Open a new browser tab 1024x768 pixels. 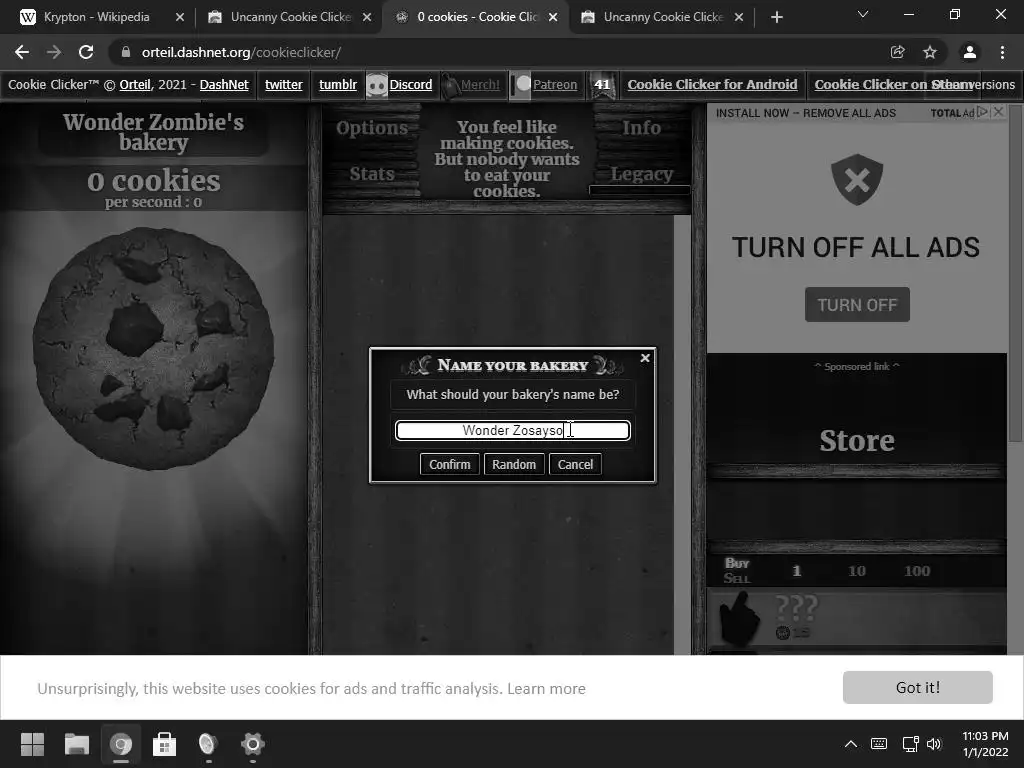tap(776, 17)
